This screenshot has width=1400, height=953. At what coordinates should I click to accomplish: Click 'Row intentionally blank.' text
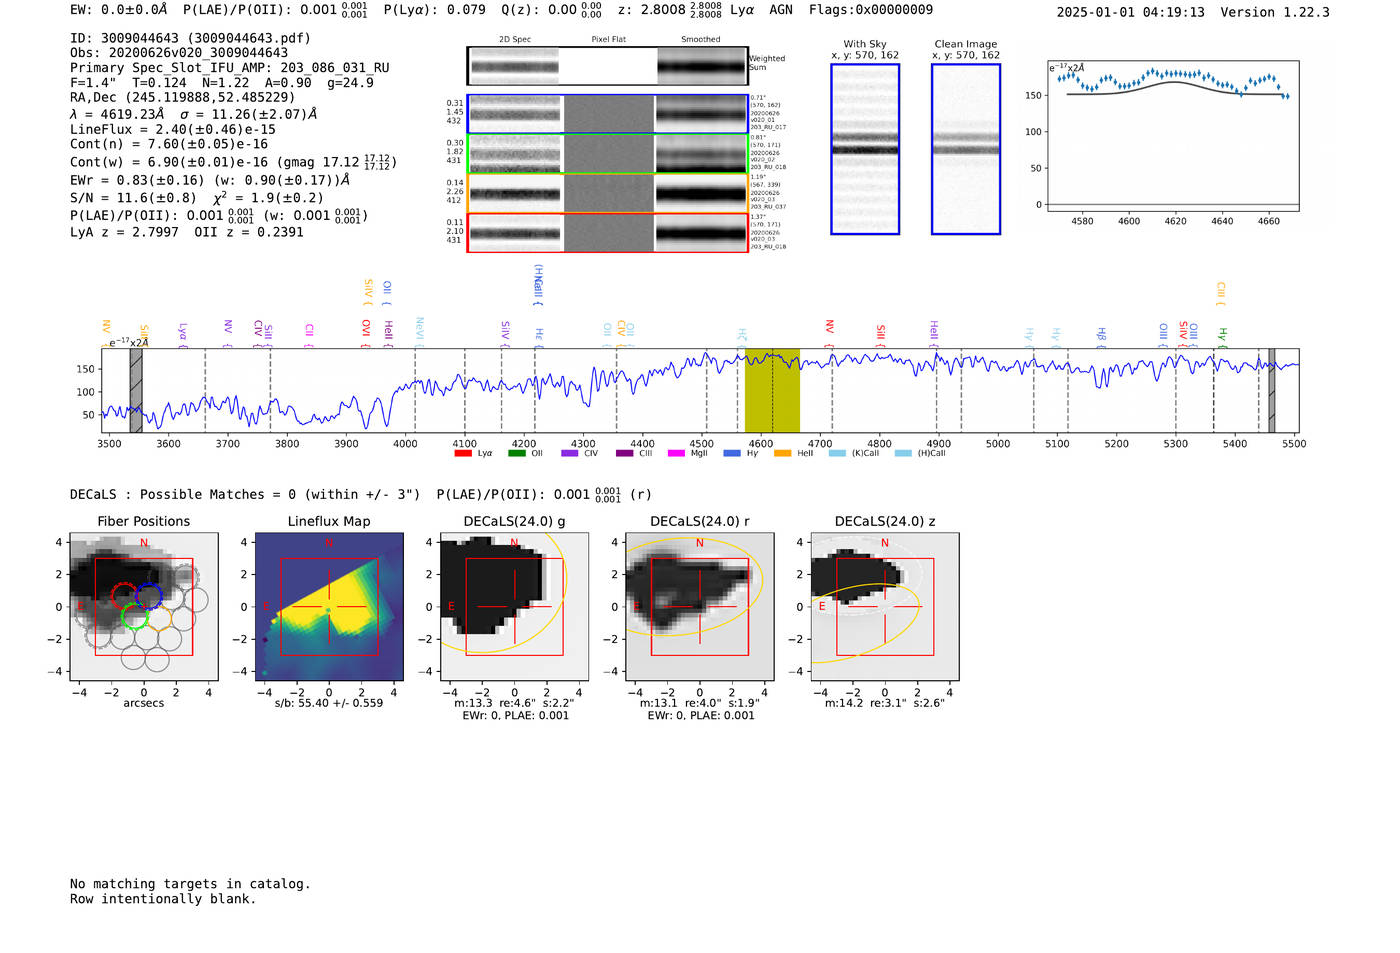click(x=163, y=899)
